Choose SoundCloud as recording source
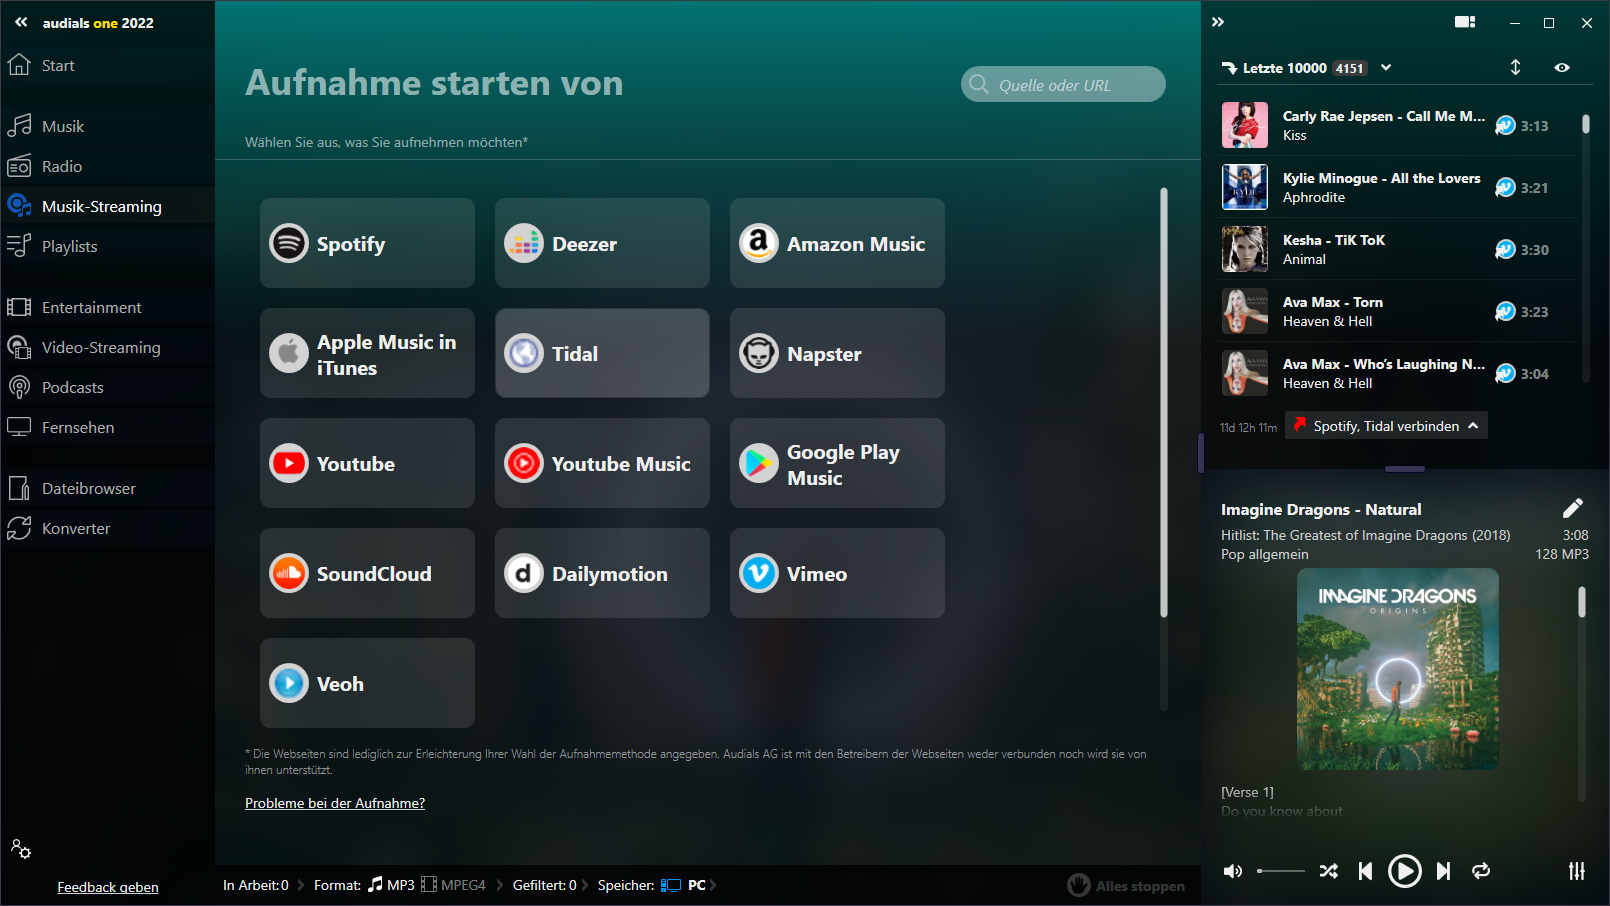Image resolution: width=1610 pixels, height=906 pixels. [367, 573]
